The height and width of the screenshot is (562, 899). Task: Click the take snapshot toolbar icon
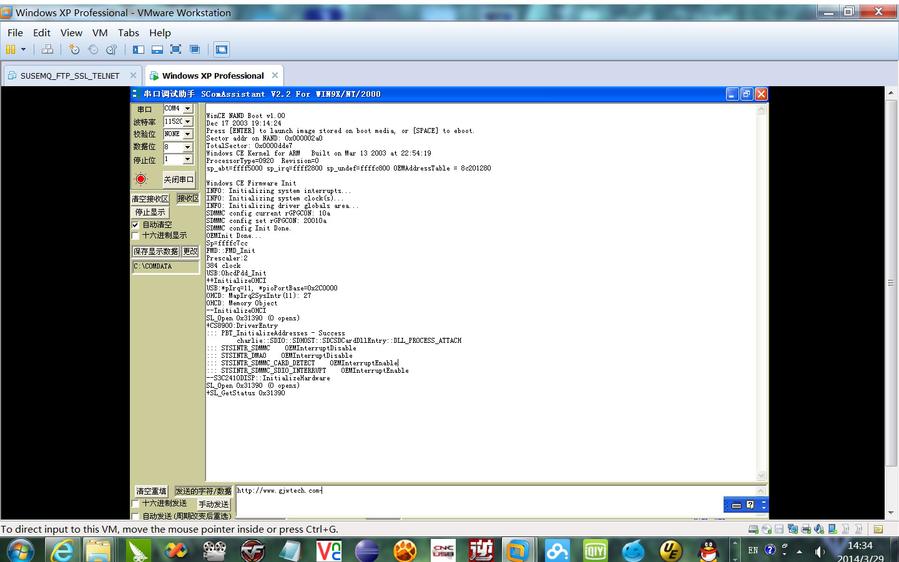[74, 49]
